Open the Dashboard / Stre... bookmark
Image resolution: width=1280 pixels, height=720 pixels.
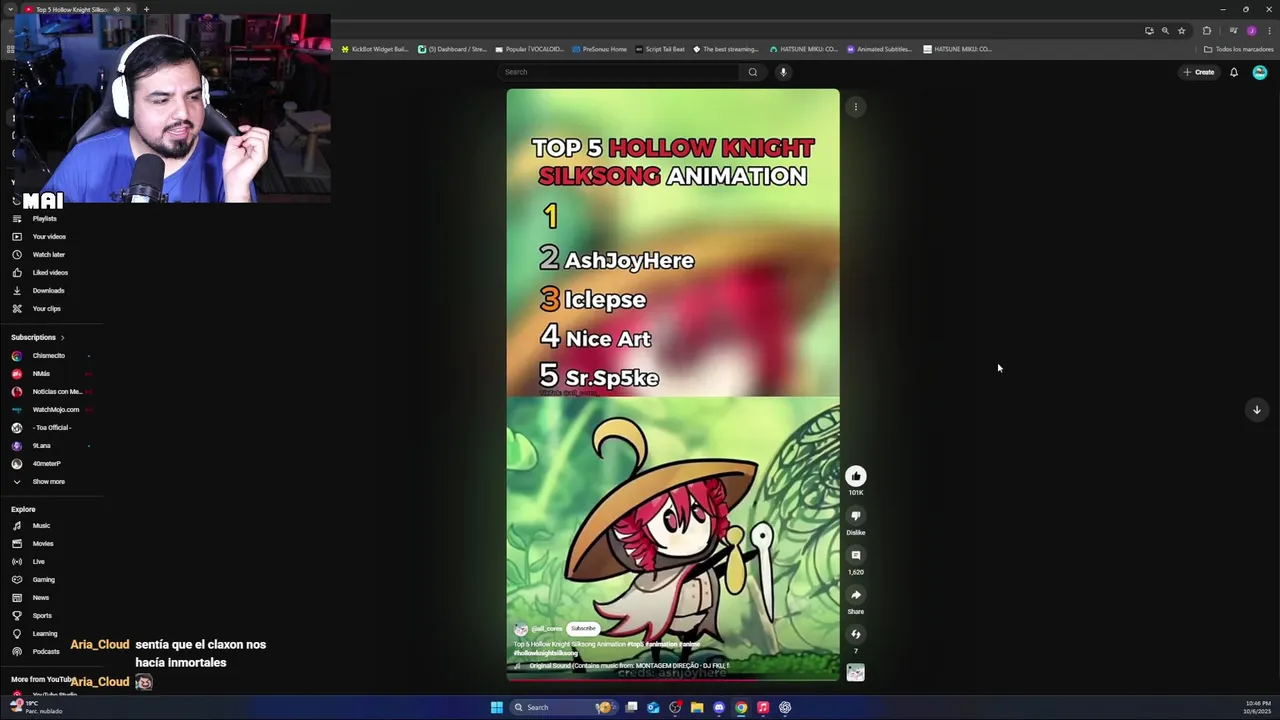[453, 49]
